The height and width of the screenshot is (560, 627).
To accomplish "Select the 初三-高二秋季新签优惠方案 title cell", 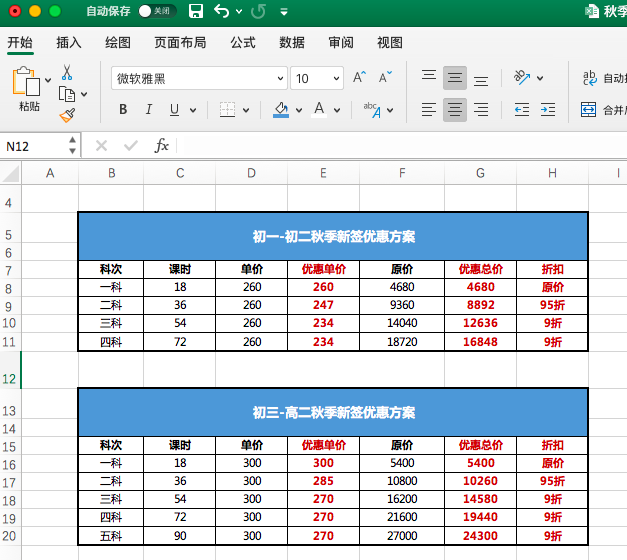I will coord(333,412).
